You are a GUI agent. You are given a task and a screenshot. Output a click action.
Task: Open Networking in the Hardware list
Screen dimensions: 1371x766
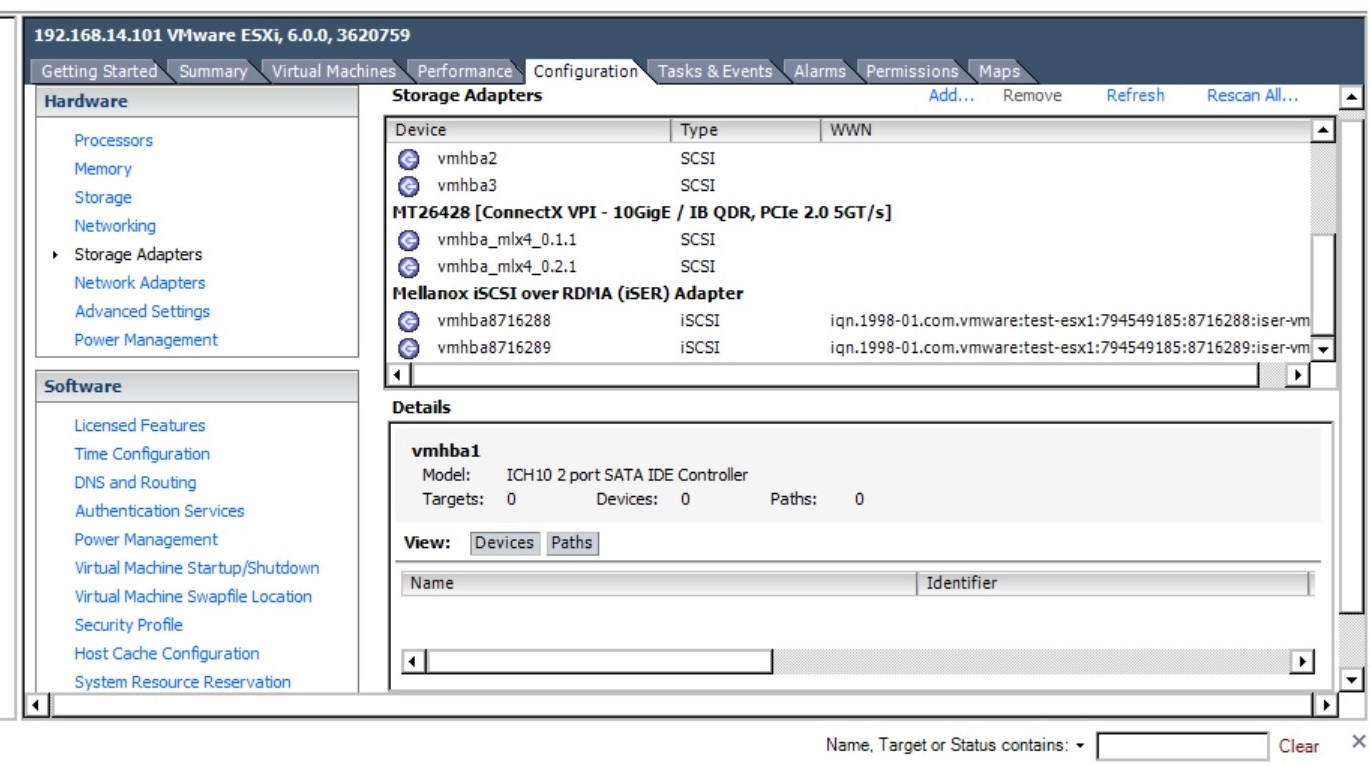click(115, 226)
